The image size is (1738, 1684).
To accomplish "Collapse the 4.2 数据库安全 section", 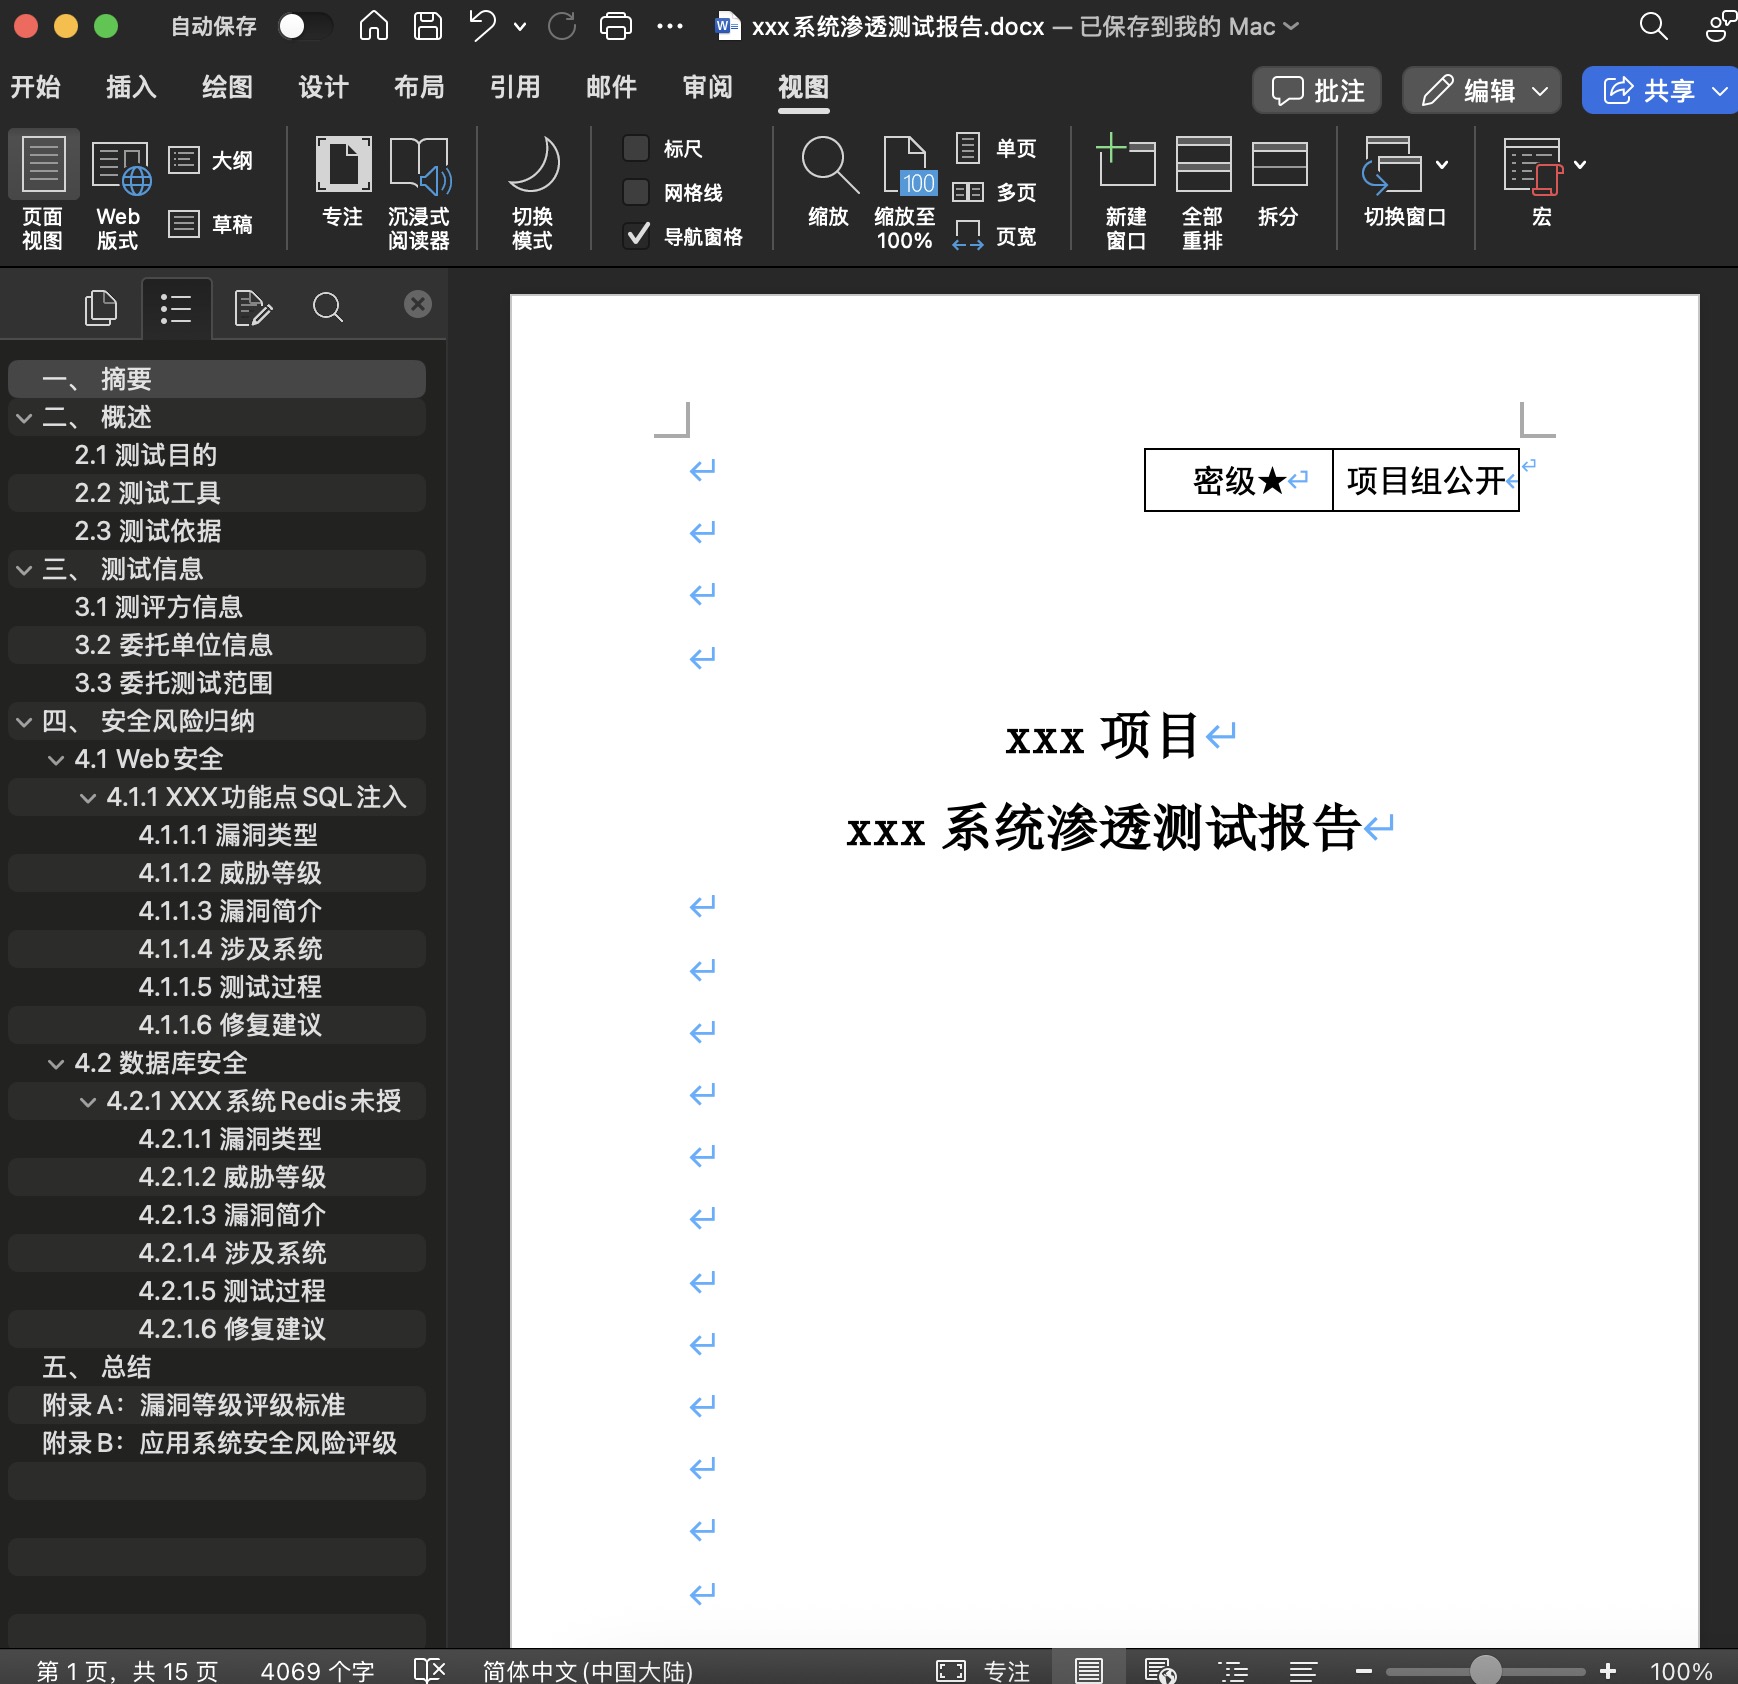I will pyautogui.click(x=56, y=1064).
